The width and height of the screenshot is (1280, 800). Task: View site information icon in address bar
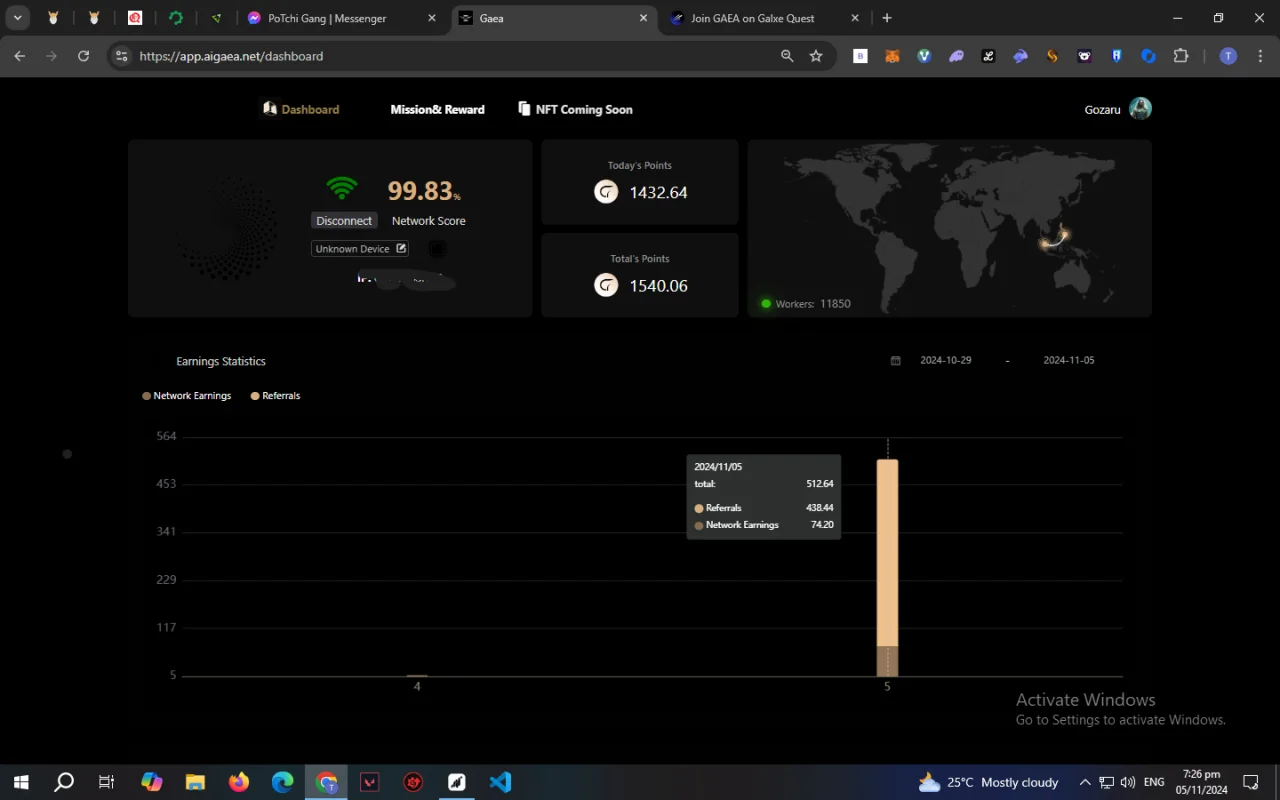click(x=122, y=56)
